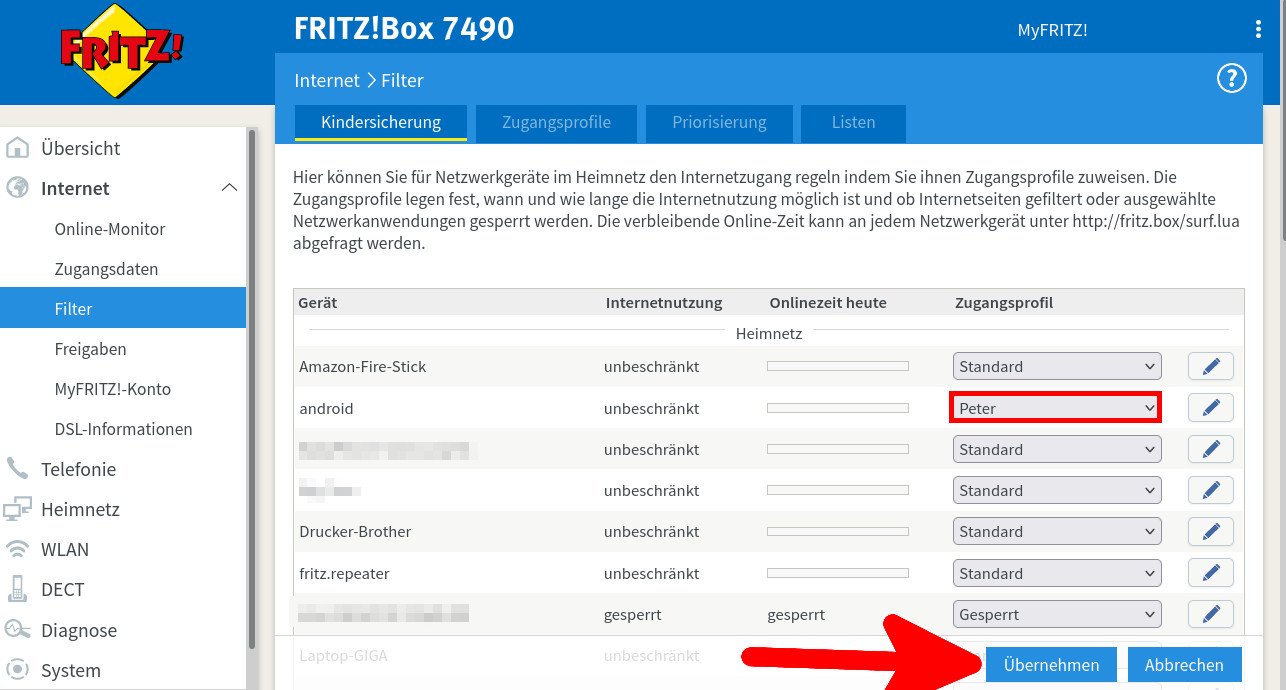Click the Übernehmen button
The image size is (1286, 690).
pyautogui.click(x=1051, y=665)
